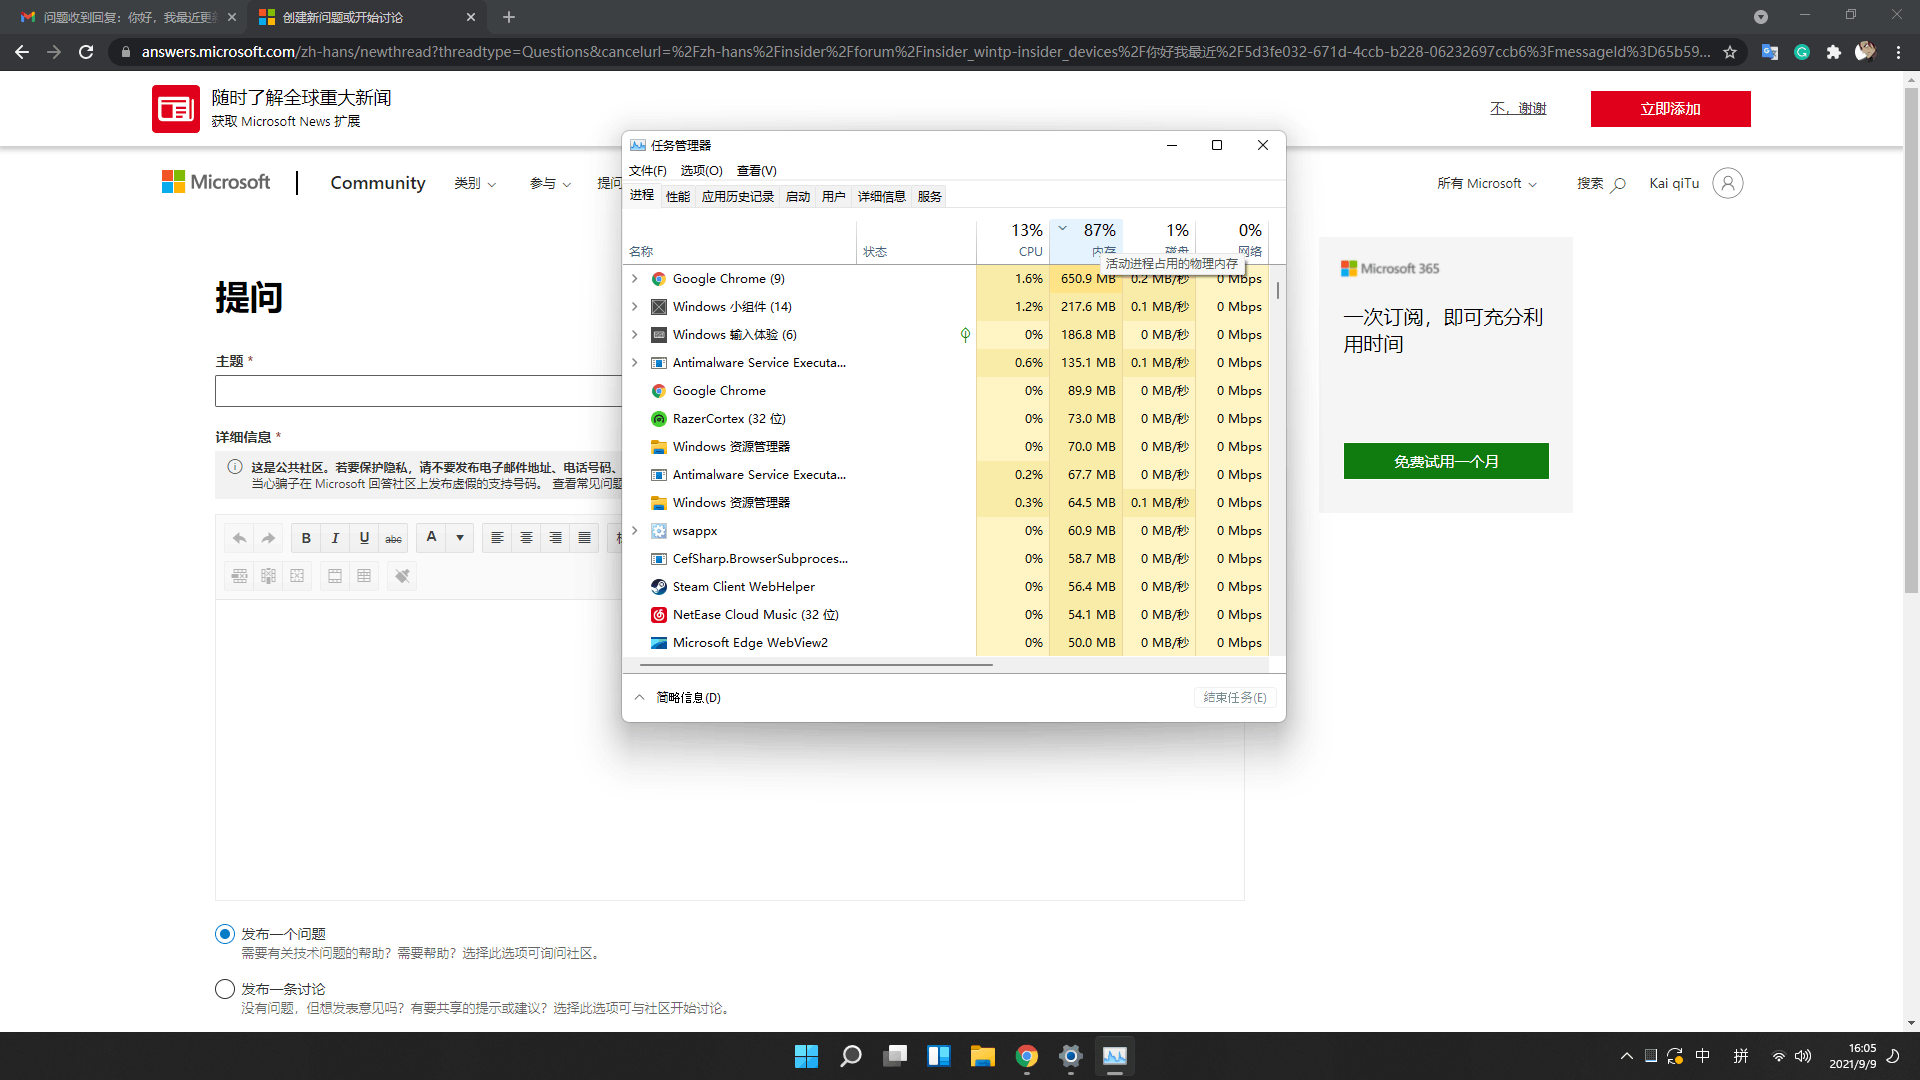Screen dimensions: 1920x1080
Task: Apply strikethrough formatting
Action: click(394, 538)
